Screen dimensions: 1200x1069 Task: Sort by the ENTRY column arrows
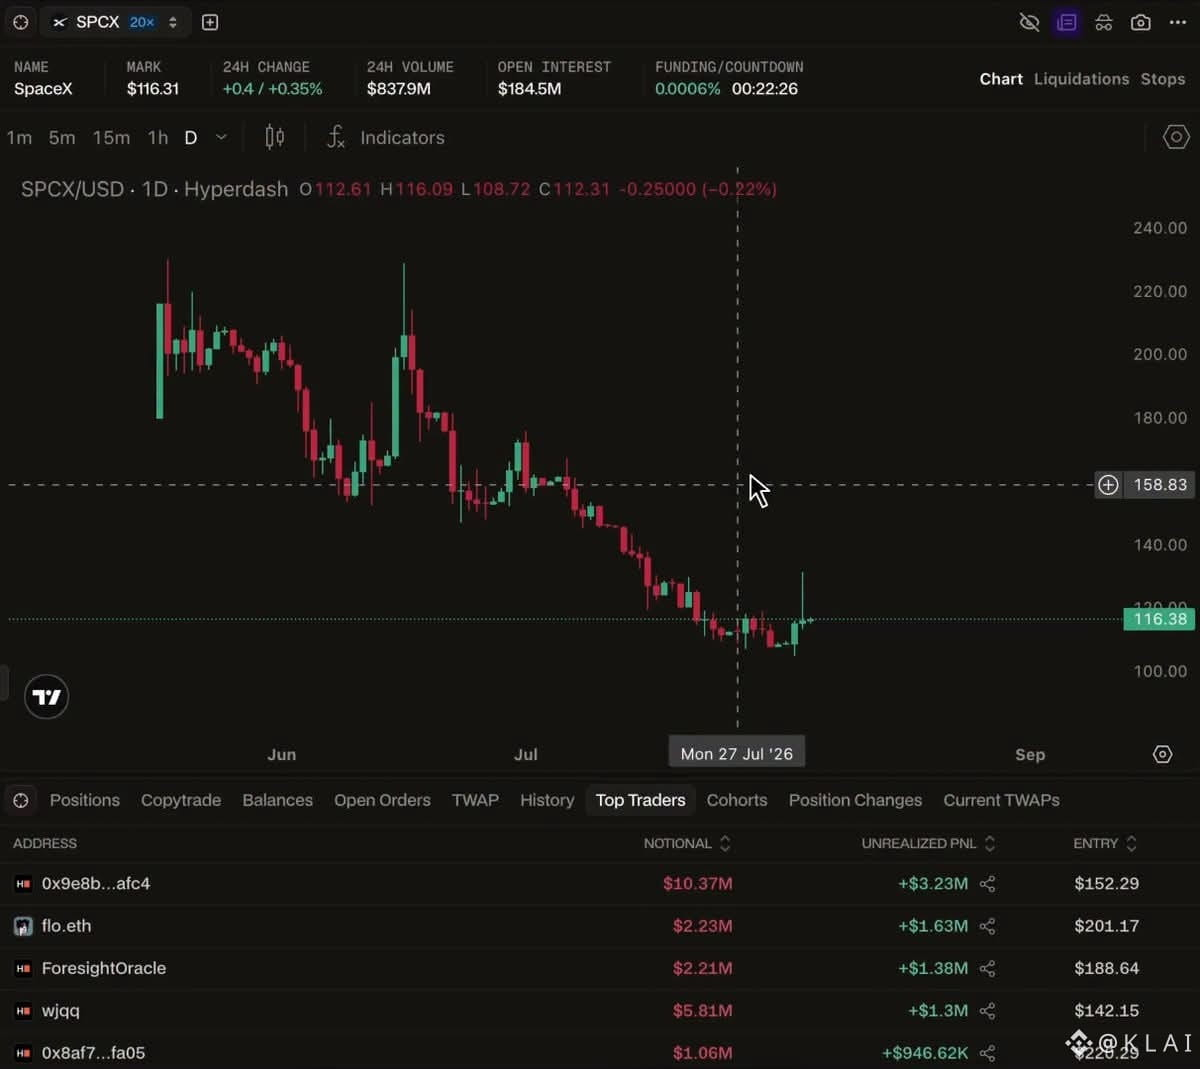click(x=1131, y=843)
